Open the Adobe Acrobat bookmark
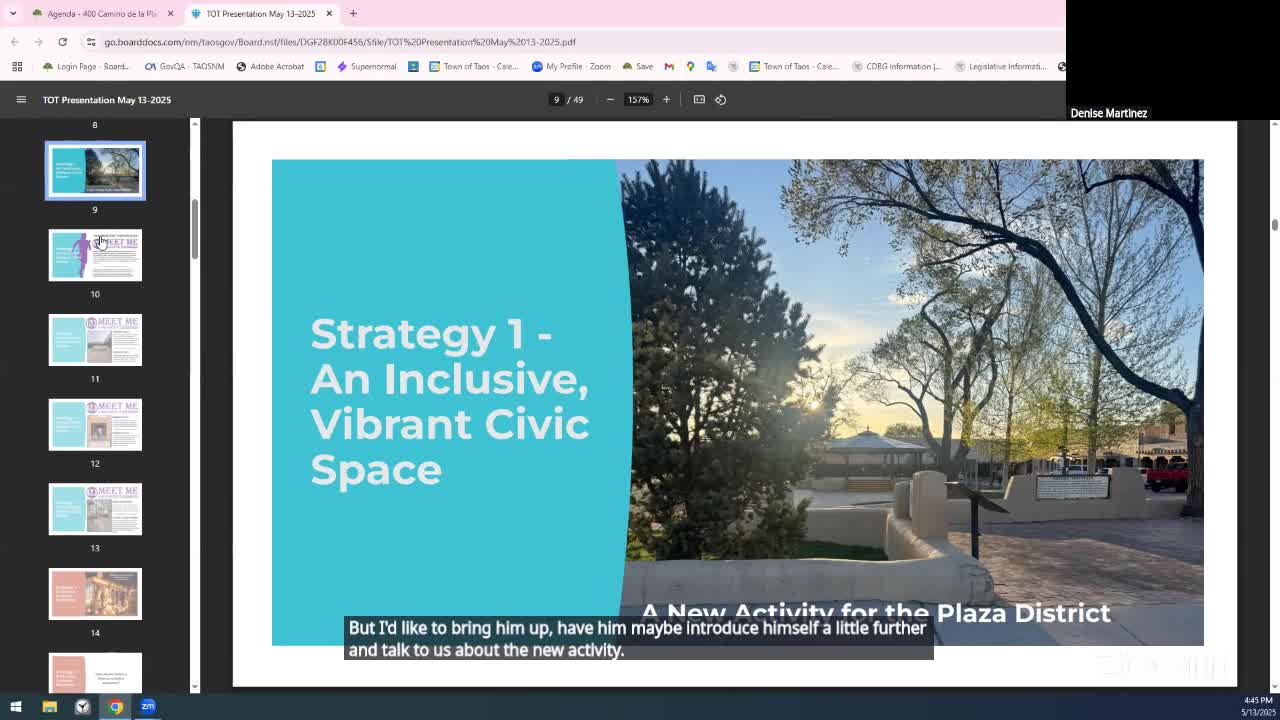Viewport: 1280px width, 720px height. coord(270,66)
